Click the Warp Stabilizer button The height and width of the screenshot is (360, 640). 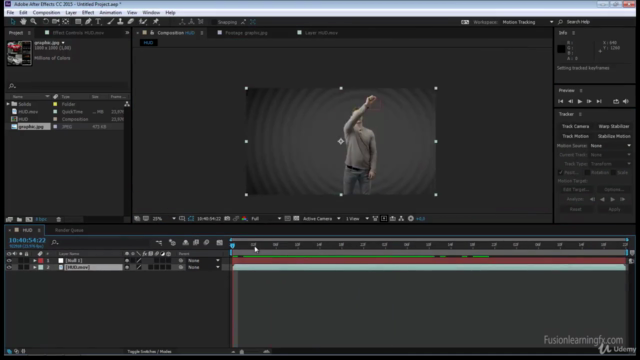point(613,127)
